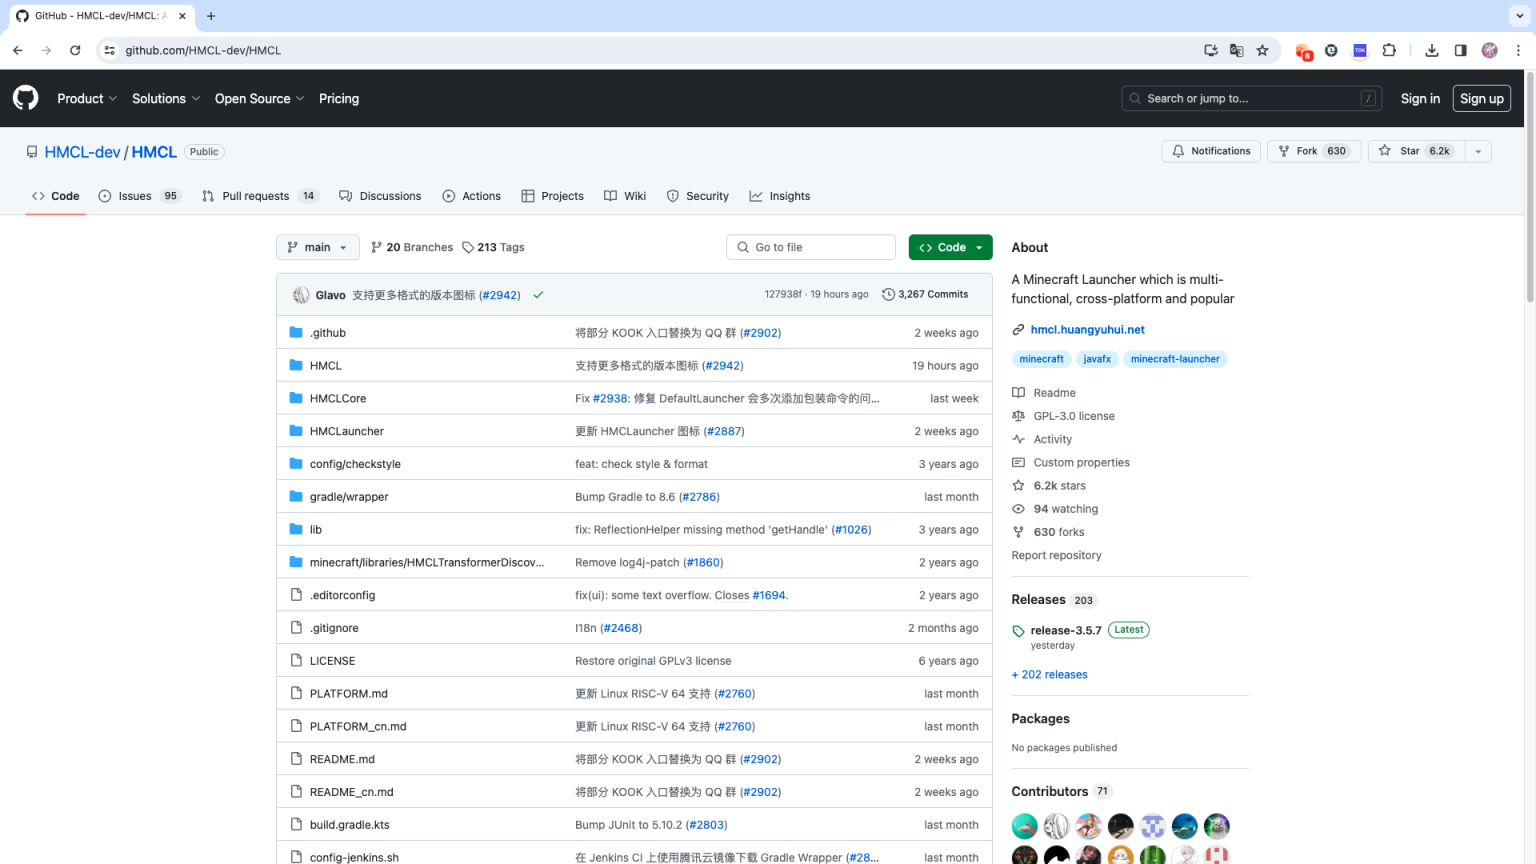Image resolution: width=1536 pixels, height=864 pixels.
Task: Open the Chrome downloads icon
Action: (1432, 50)
